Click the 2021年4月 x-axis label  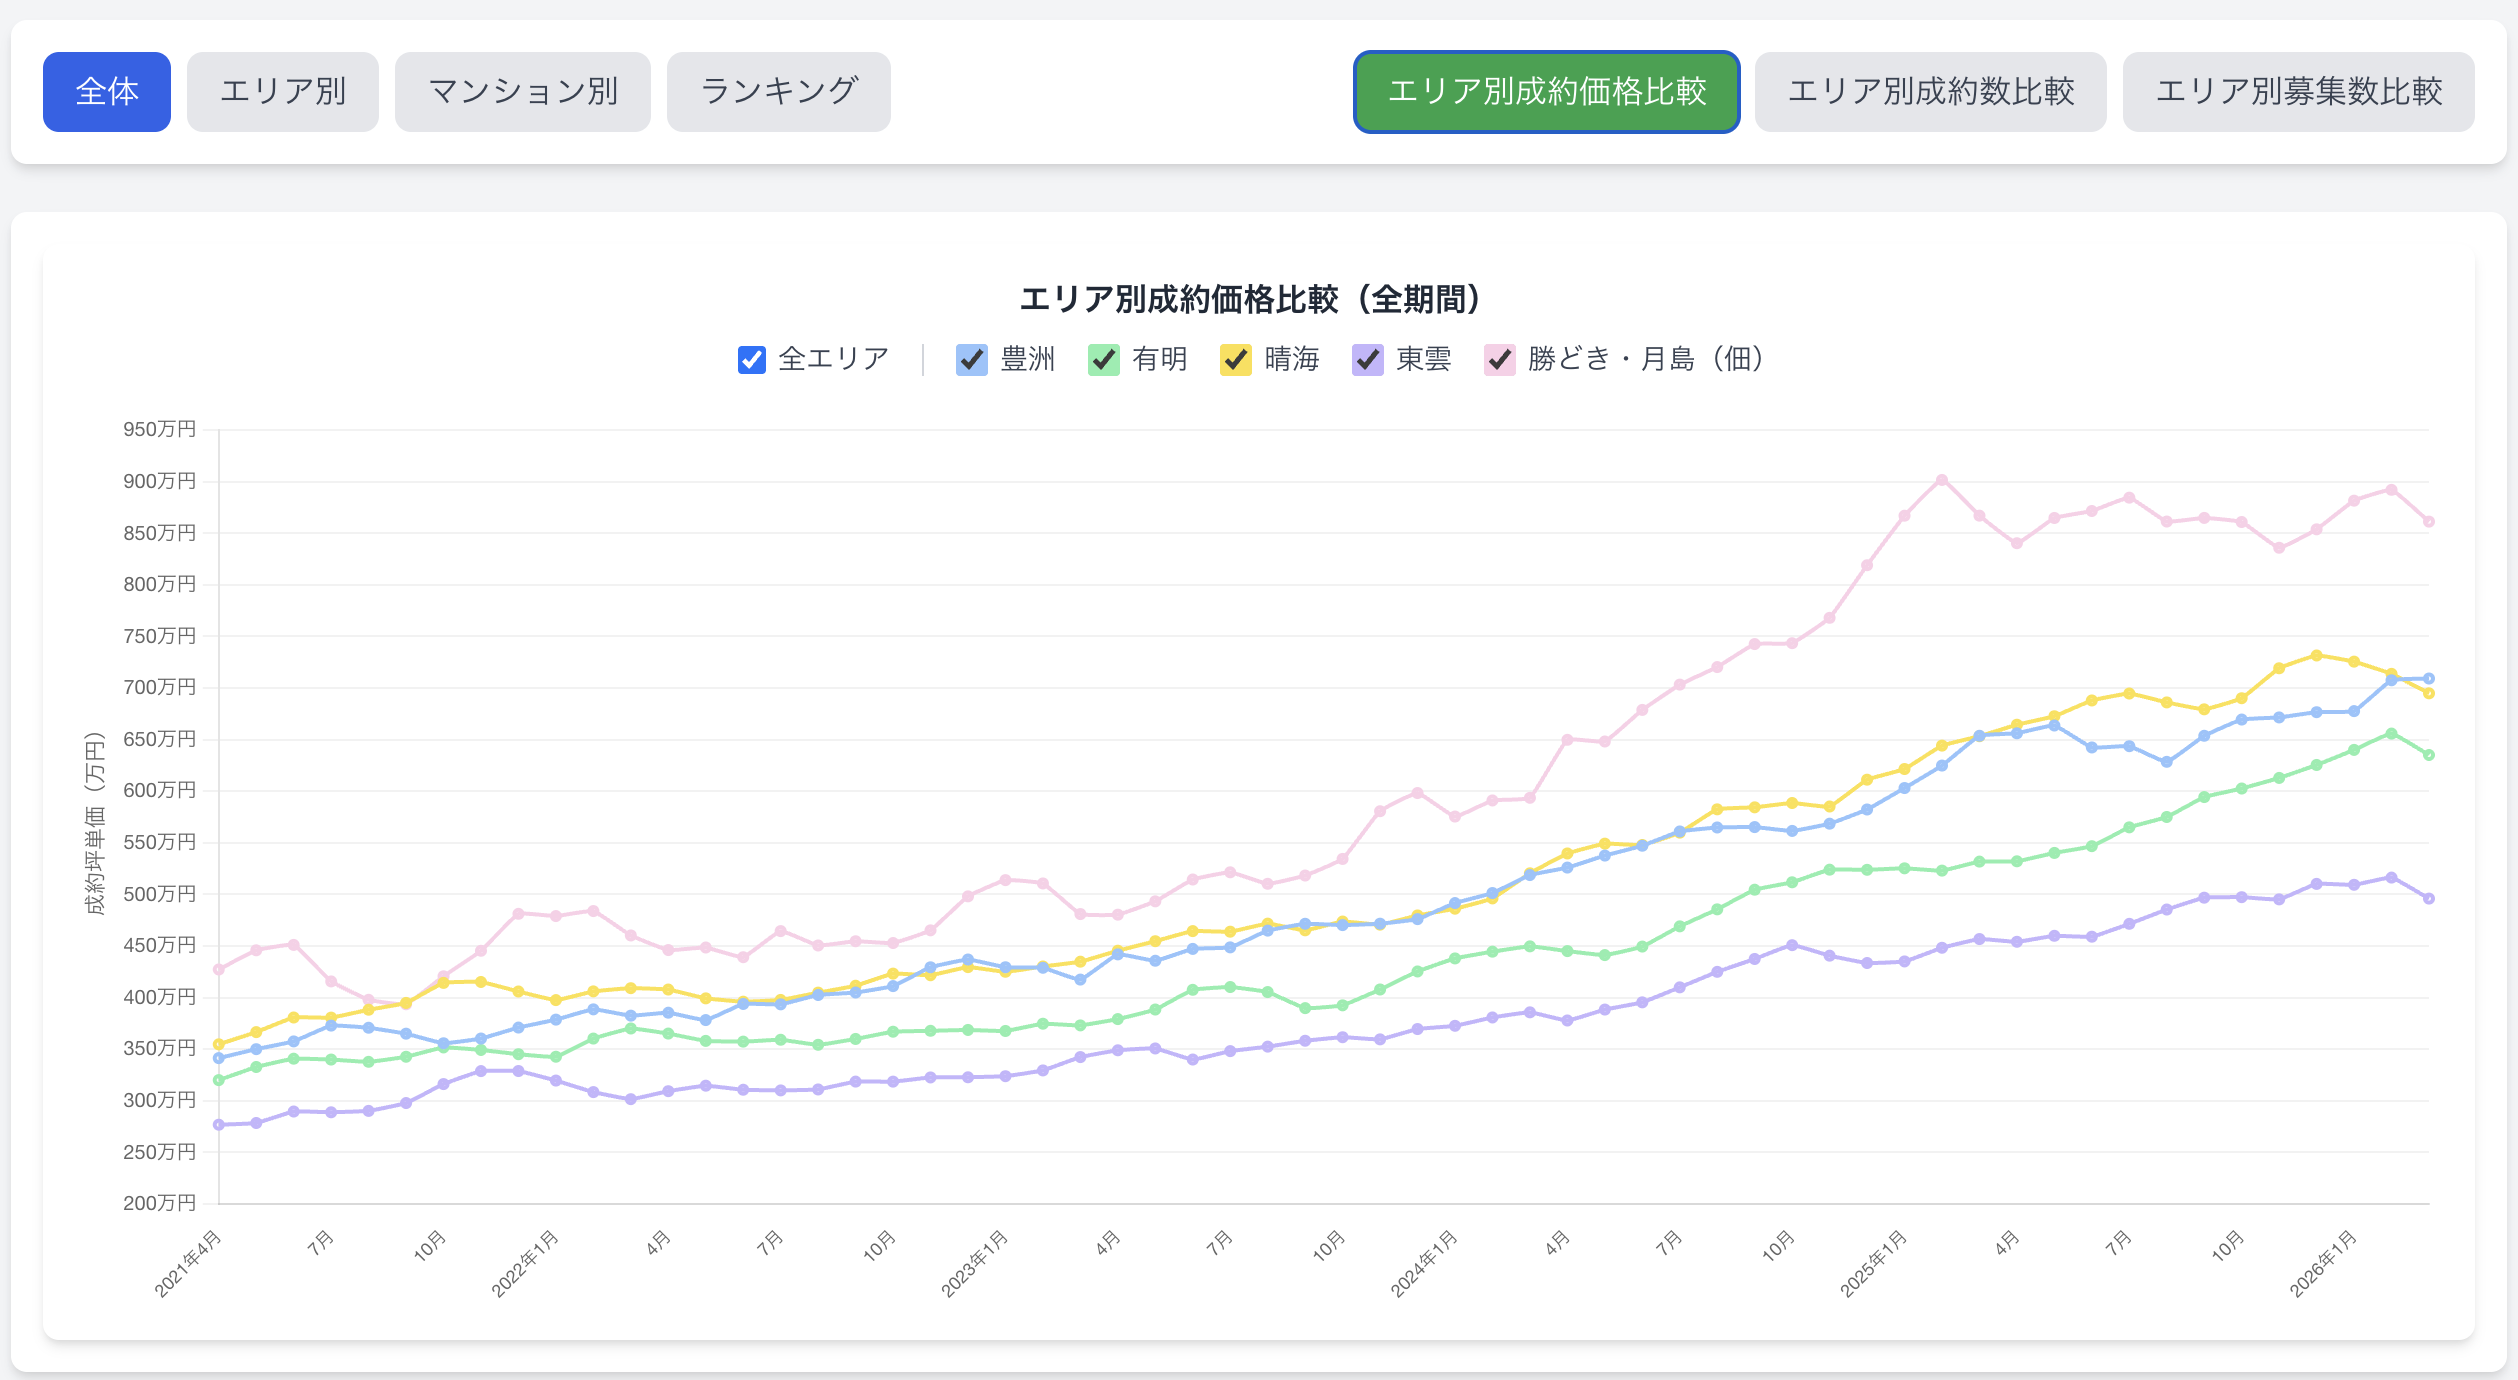(189, 1265)
